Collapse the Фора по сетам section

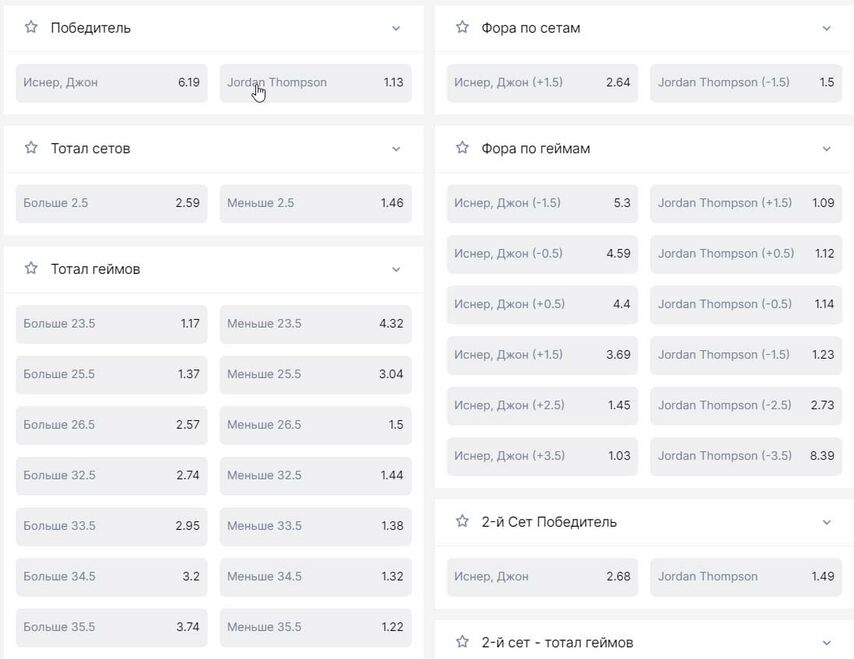click(826, 29)
